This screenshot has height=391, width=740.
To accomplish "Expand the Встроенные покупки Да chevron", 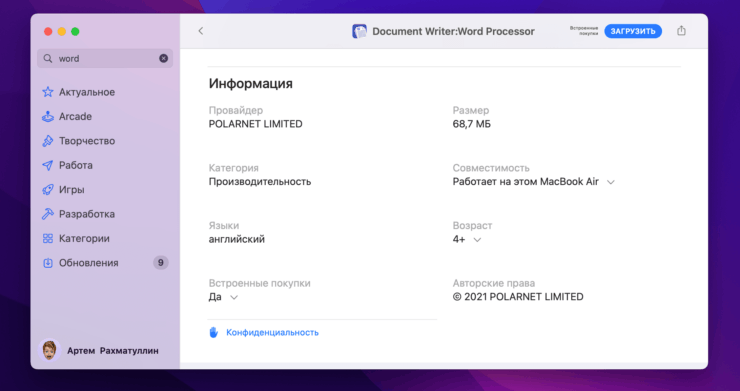I will [x=234, y=298].
